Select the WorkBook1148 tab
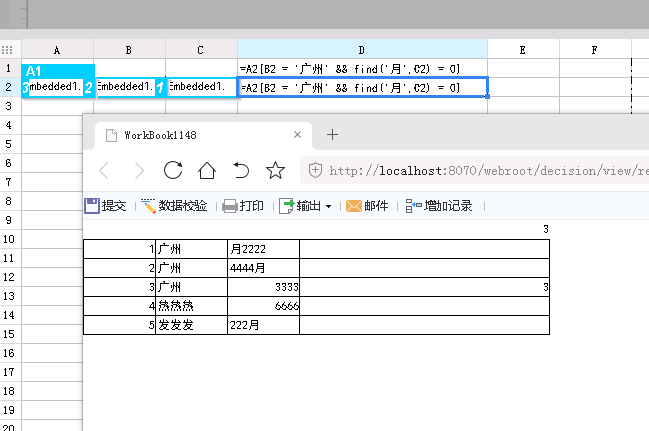This screenshot has width=649, height=431. coord(203,135)
